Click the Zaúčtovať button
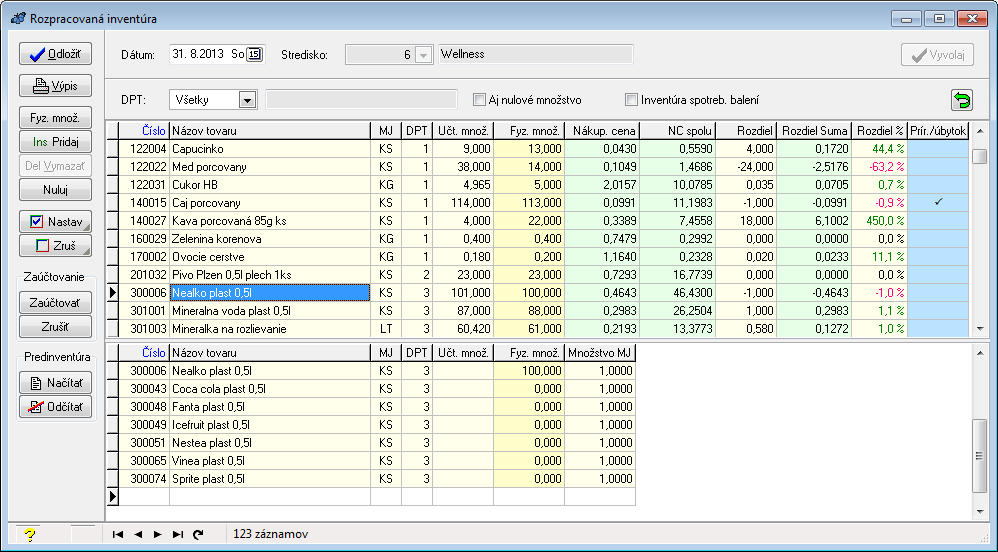 pos(55,303)
